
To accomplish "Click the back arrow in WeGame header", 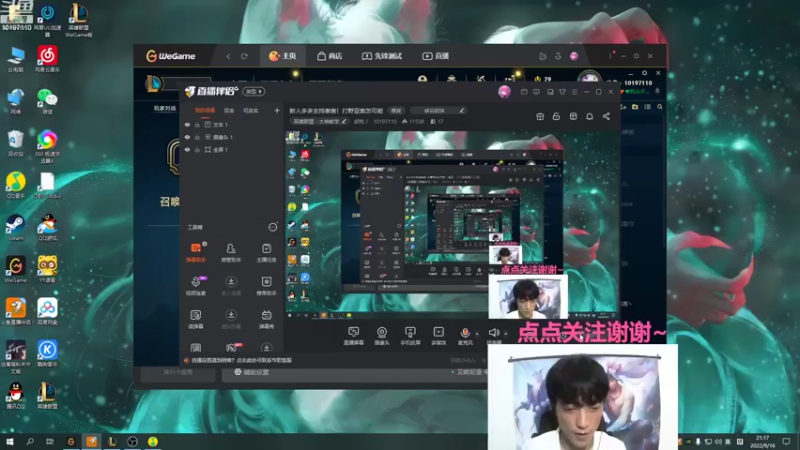I will (x=228, y=56).
